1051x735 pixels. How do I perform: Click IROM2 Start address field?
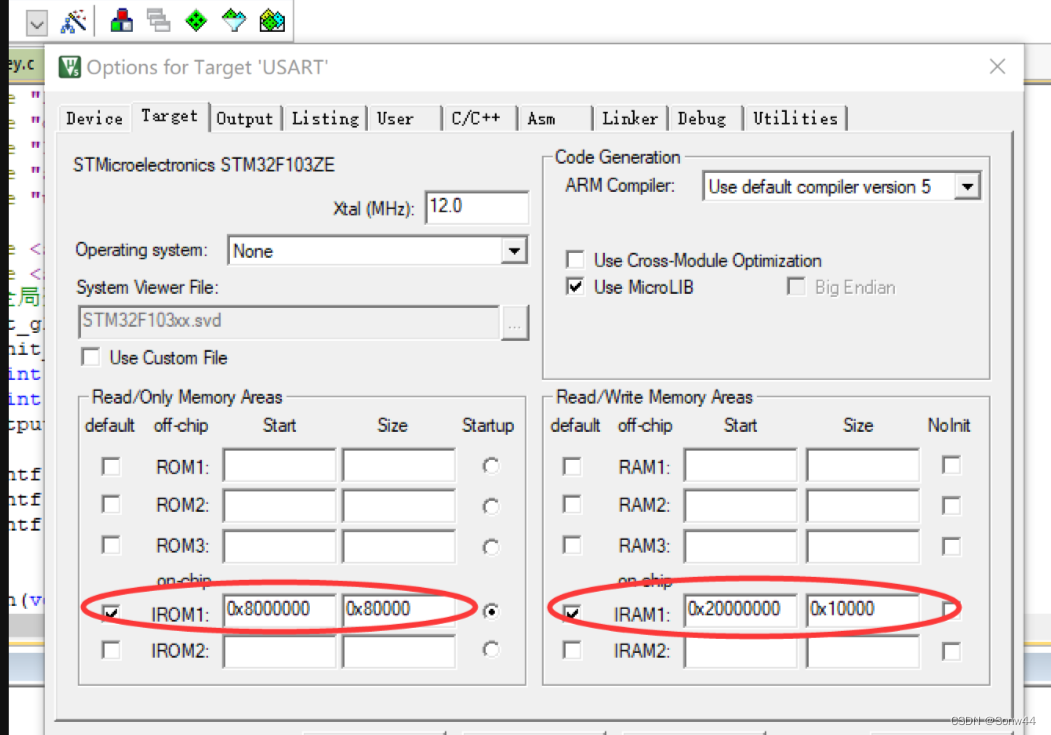pyautogui.click(x=280, y=652)
